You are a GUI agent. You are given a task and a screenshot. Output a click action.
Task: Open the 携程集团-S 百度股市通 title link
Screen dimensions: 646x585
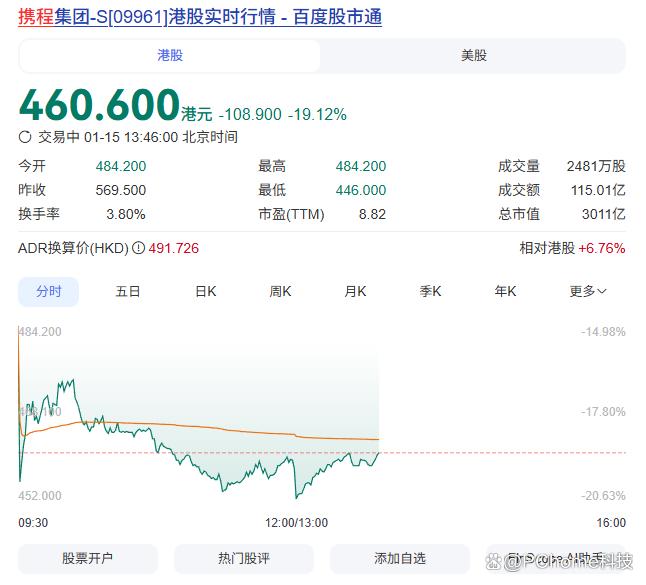click(x=200, y=18)
